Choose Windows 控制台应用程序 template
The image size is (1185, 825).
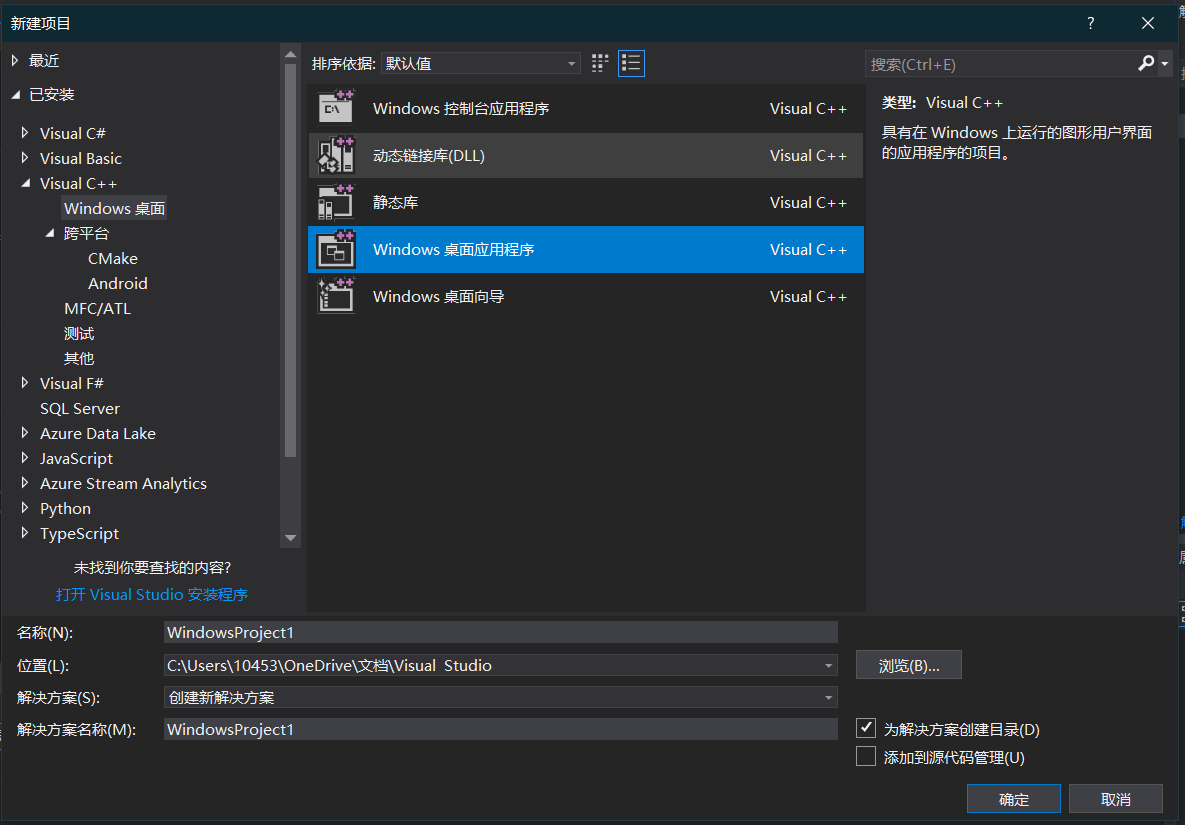[x=586, y=108]
